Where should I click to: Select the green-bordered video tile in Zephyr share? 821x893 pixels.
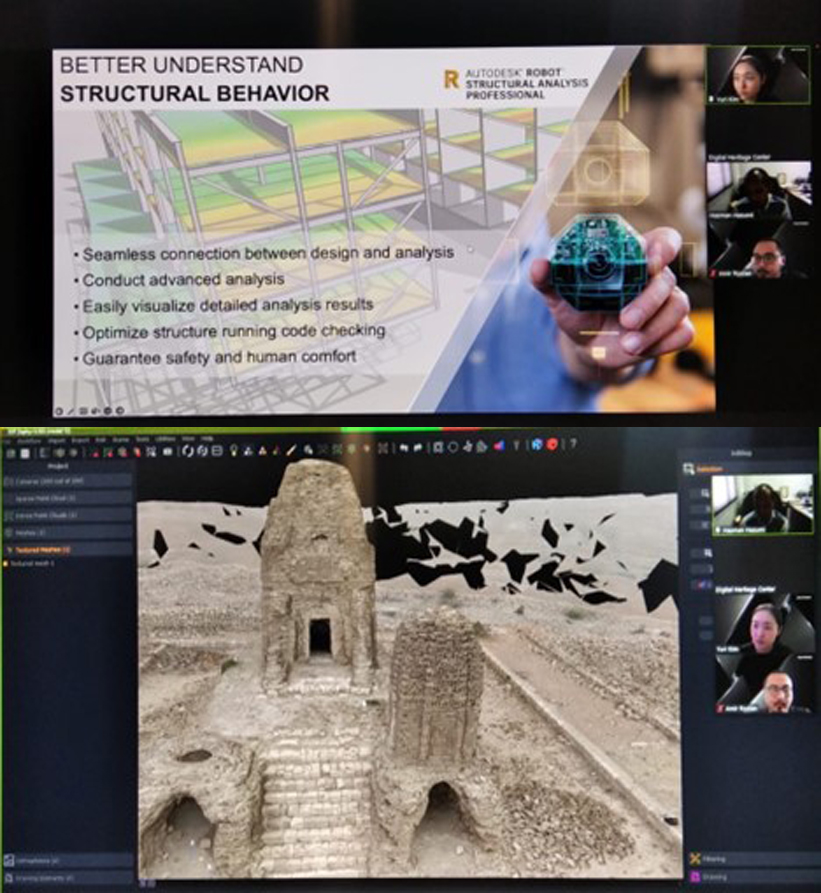(762, 504)
